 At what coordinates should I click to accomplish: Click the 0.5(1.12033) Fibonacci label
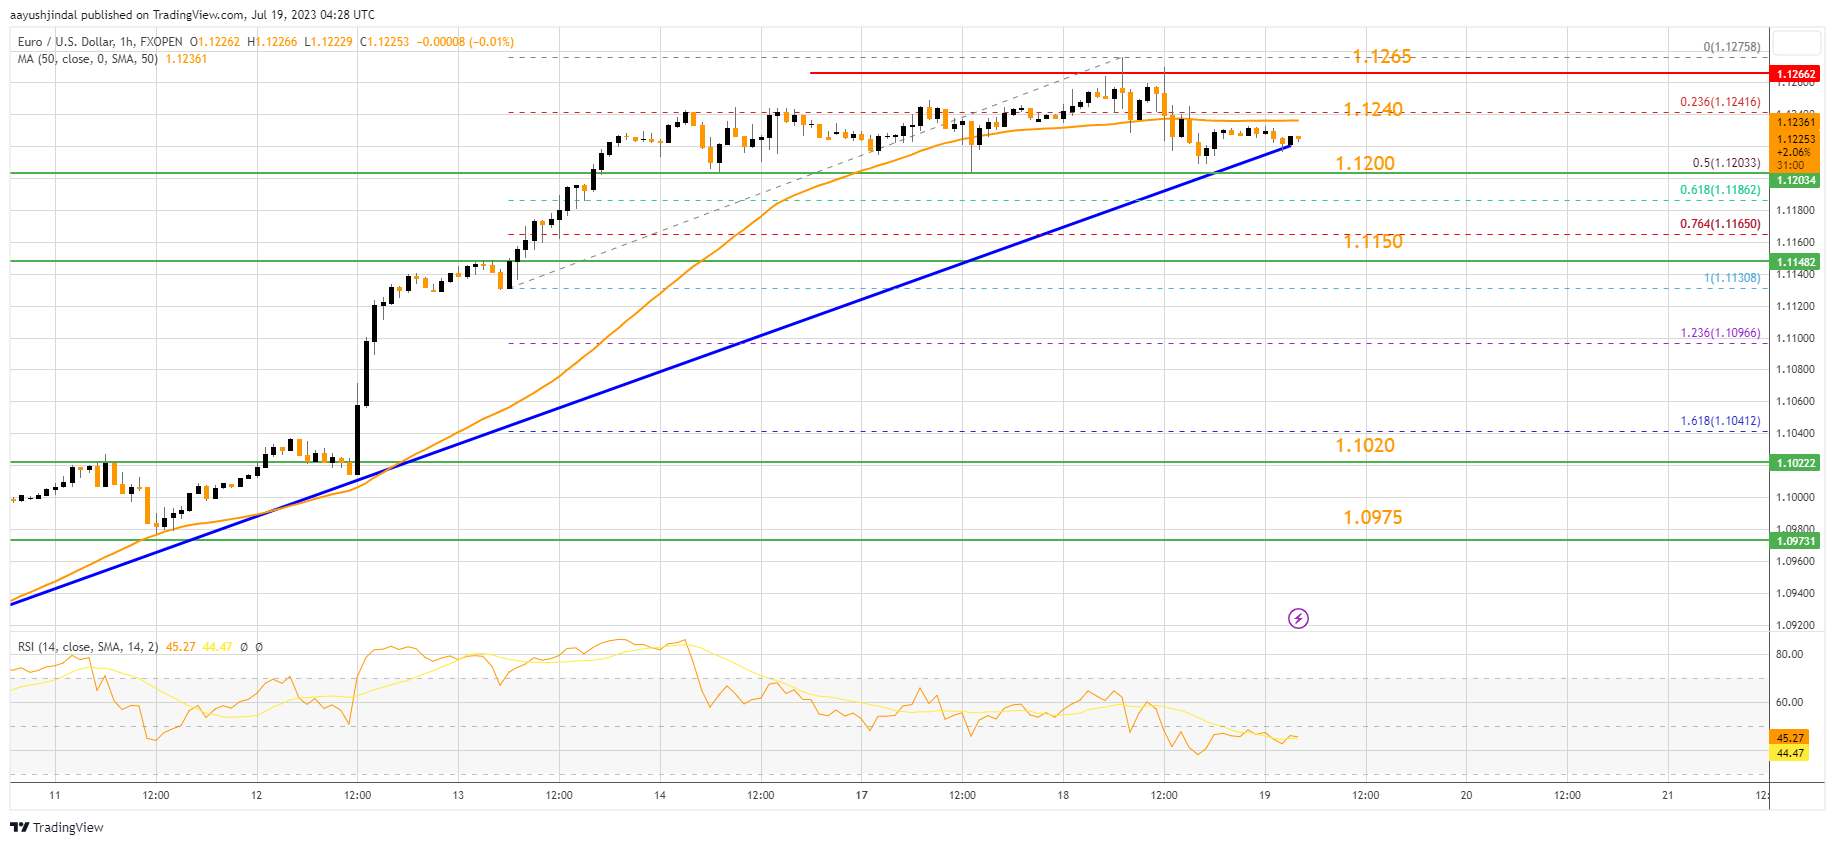click(1726, 163)
